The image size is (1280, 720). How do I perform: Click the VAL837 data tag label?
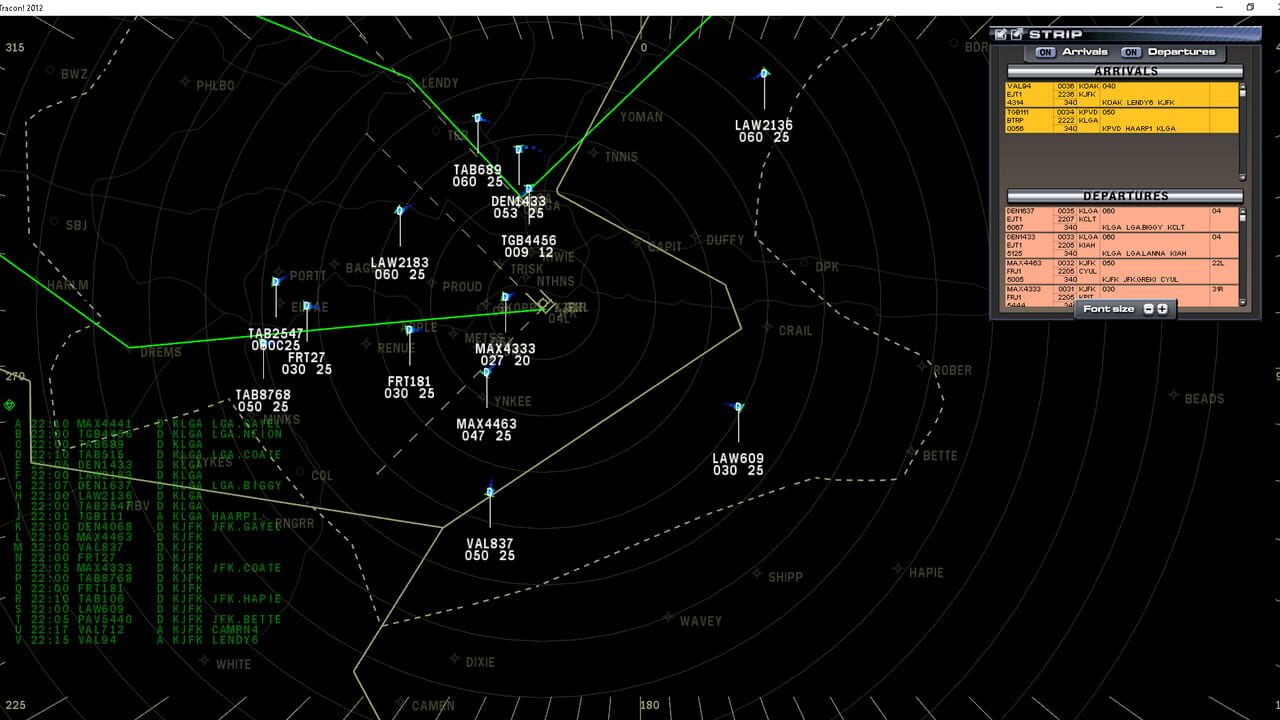490,550
